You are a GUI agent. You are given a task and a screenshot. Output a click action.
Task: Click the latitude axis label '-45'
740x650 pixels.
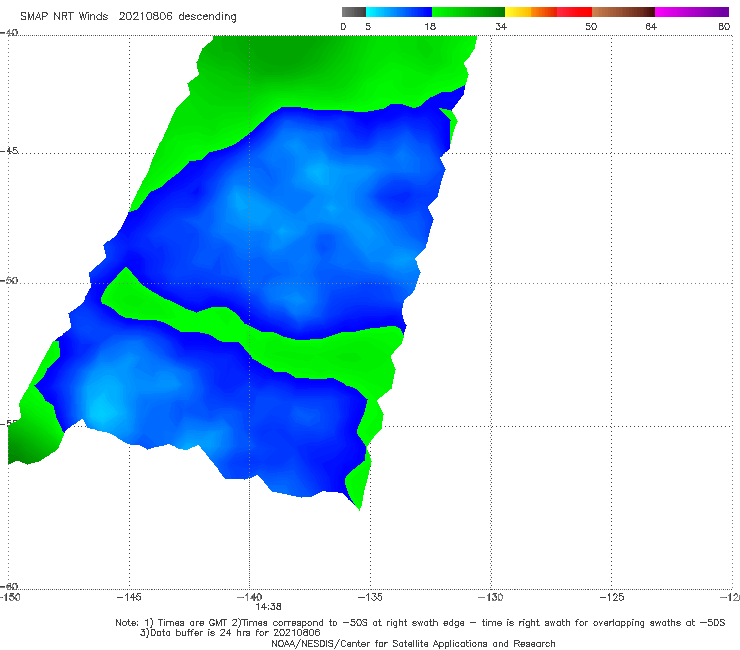pyautogui.click(x=9, y=151)
